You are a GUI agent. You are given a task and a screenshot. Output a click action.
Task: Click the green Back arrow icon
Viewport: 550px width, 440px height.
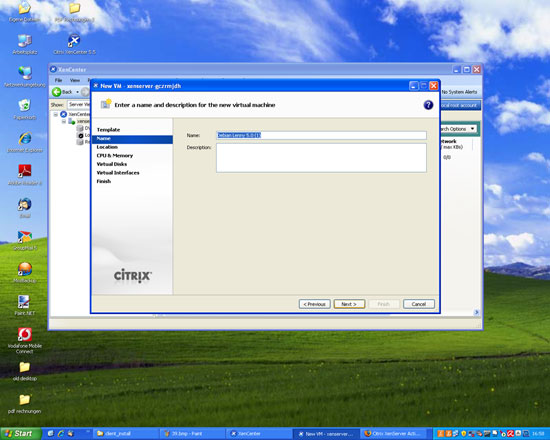[56, 92]
